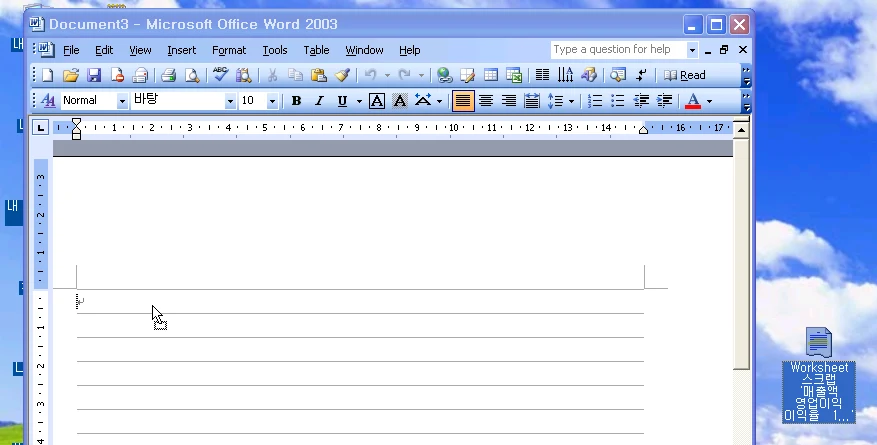
Task: Expand the Style dropdown showing Normal
Action: [122, 101]
